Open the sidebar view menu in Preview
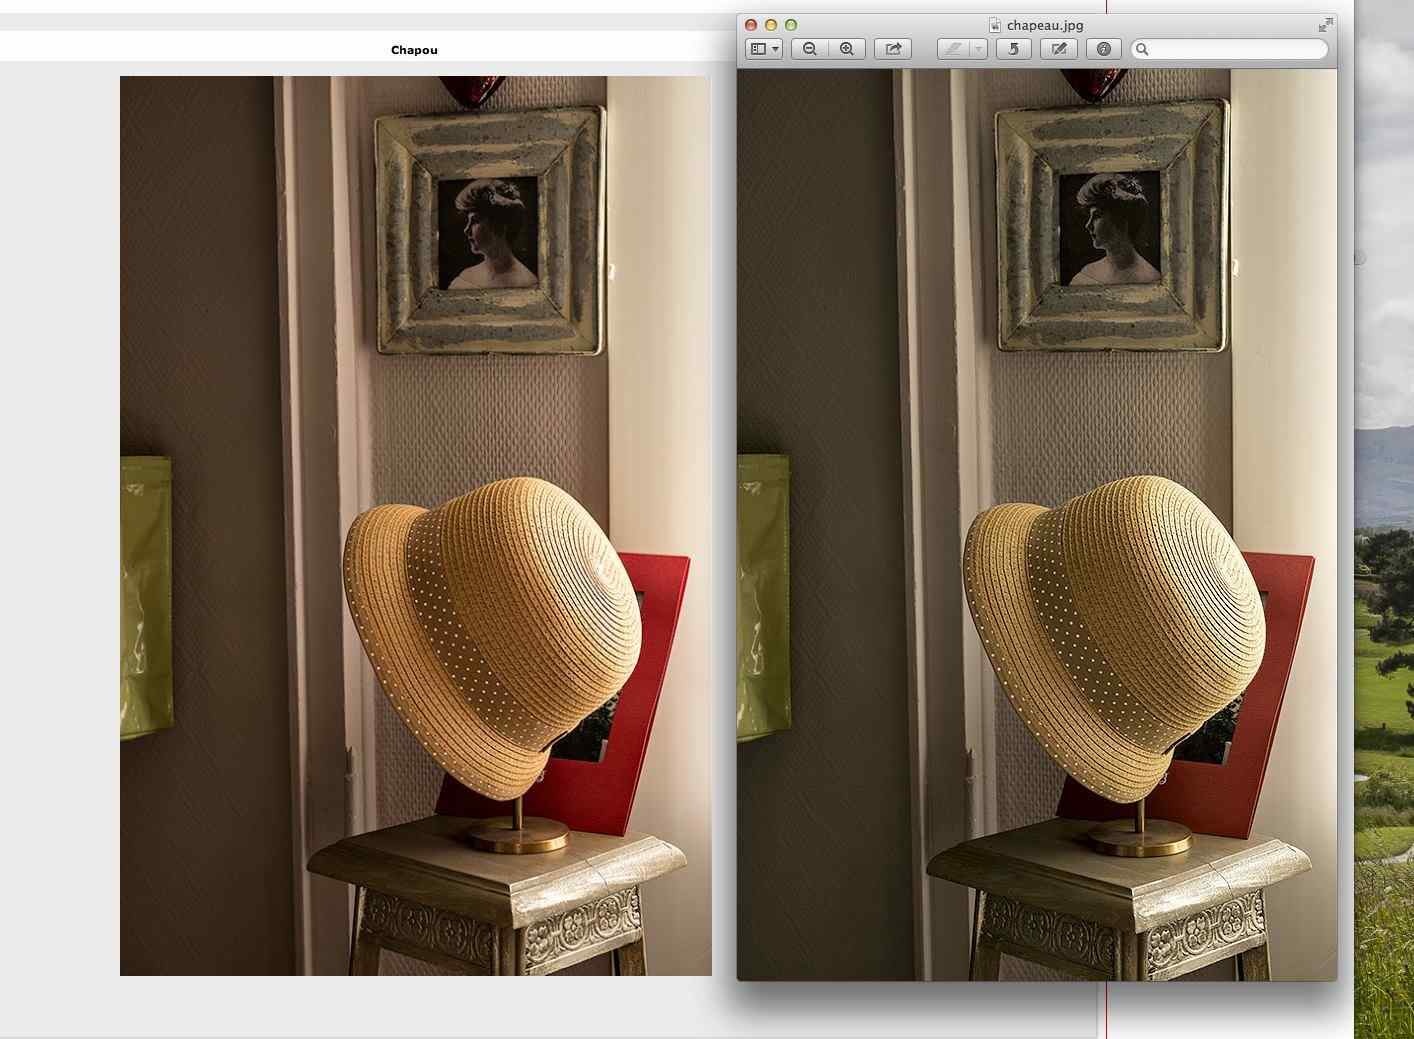This screenshot has height=1039, width=1414. click(x=765, y=48)
